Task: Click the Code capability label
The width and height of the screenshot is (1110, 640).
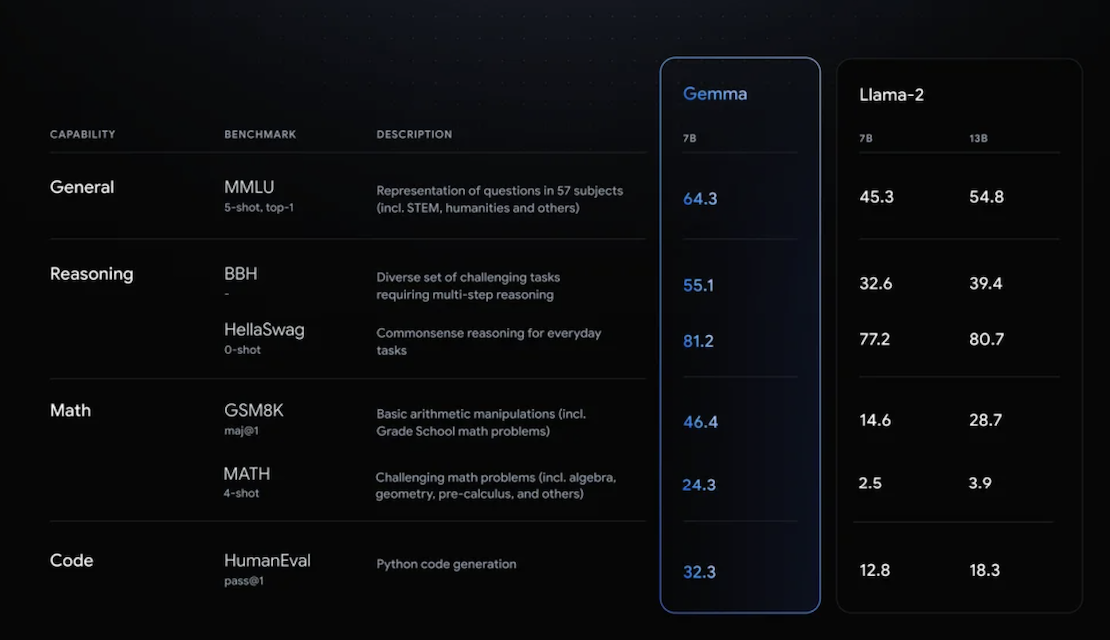Action: (x=71, y=561)
